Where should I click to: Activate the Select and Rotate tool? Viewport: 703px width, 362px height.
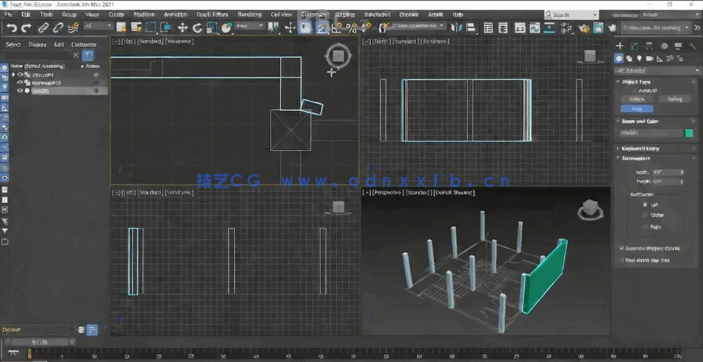point(197,28)
